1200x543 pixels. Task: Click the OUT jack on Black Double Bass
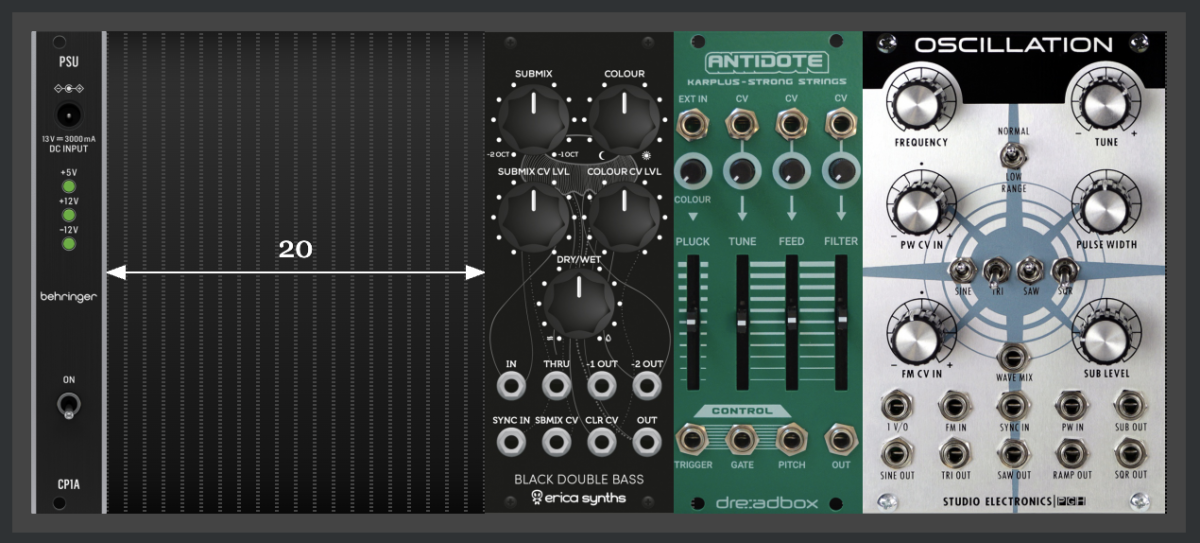pos(647,440)
